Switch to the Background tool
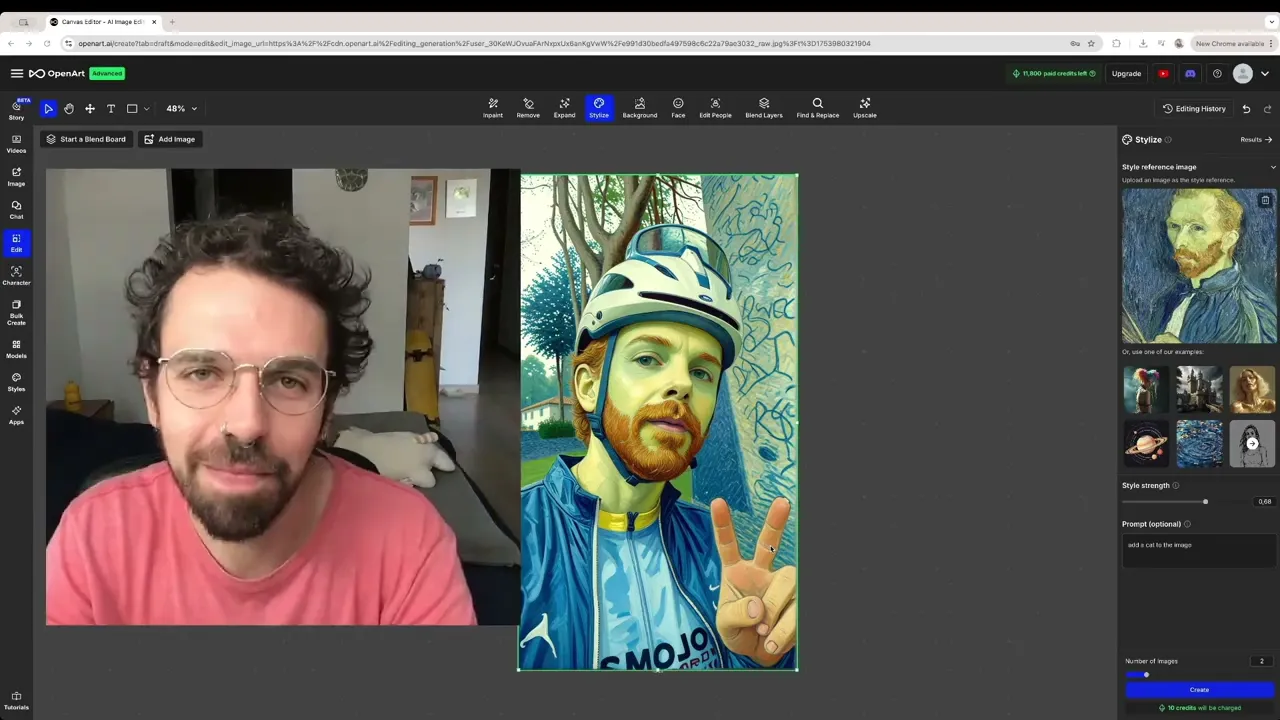The width and height of the screenshot is (1280, 720). click(x=639, y=108)
